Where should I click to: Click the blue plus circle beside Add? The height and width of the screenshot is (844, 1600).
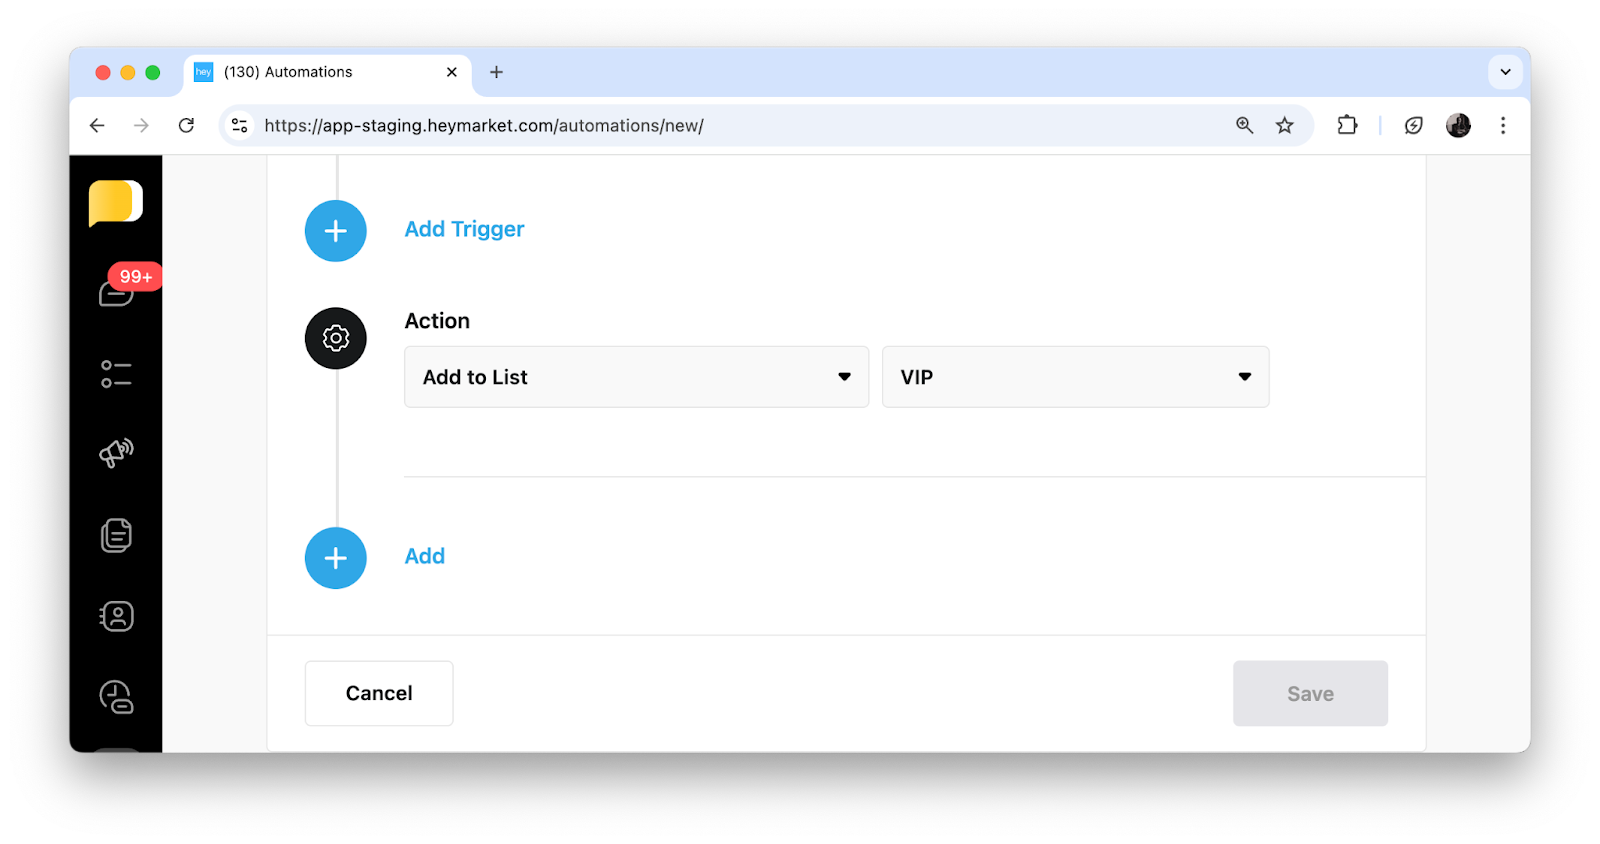click(336, 558)
